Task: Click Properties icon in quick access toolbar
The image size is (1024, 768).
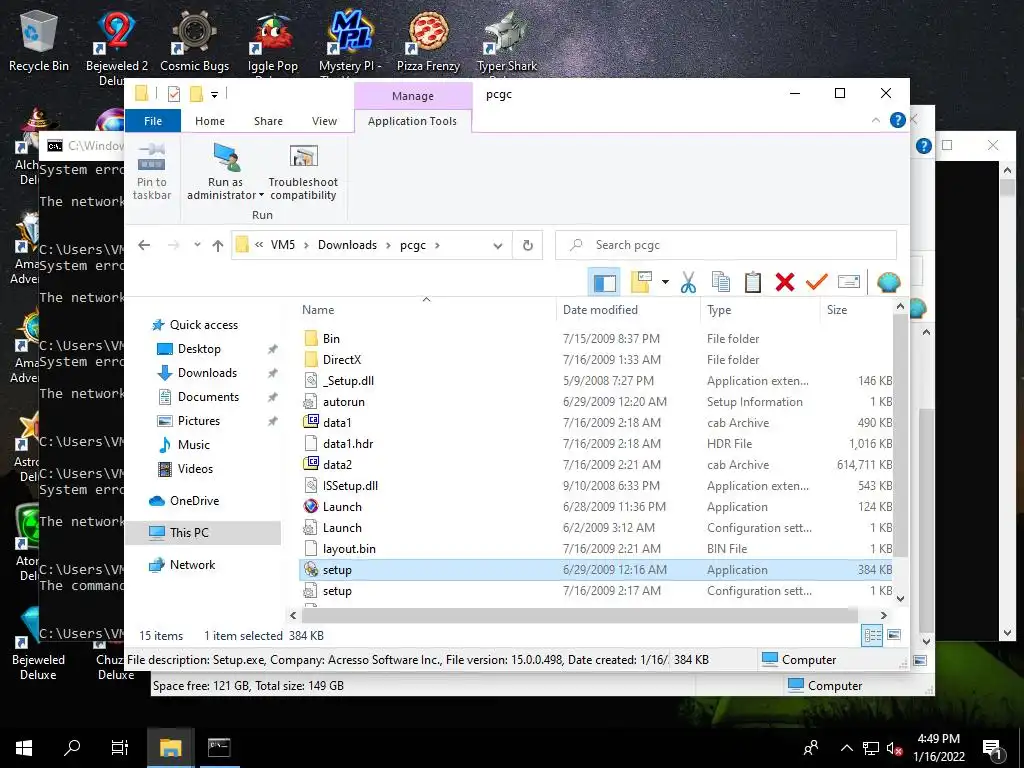Action: pos(174,94)
